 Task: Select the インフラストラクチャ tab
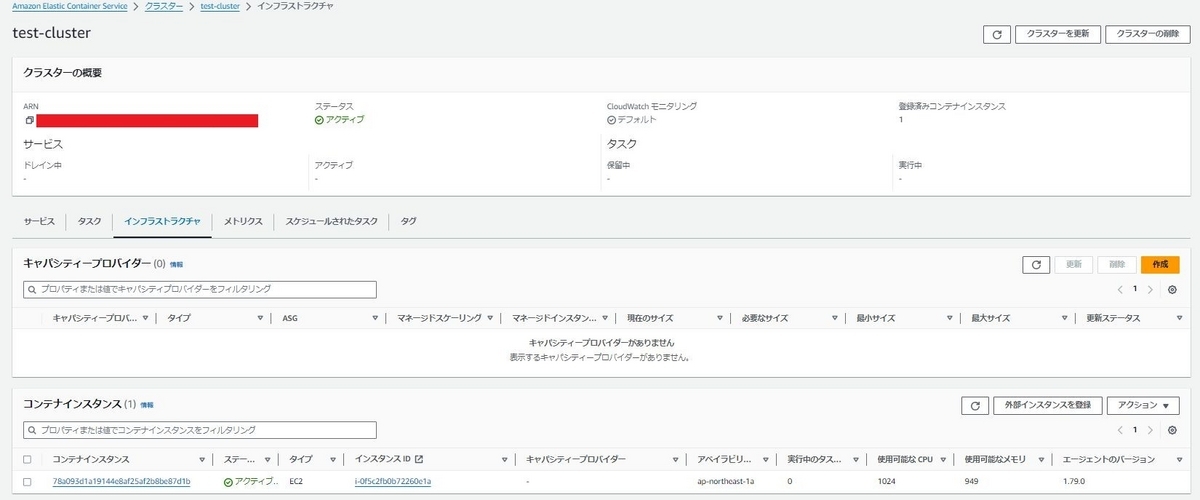pyautogui.click(x=162, y=221)
